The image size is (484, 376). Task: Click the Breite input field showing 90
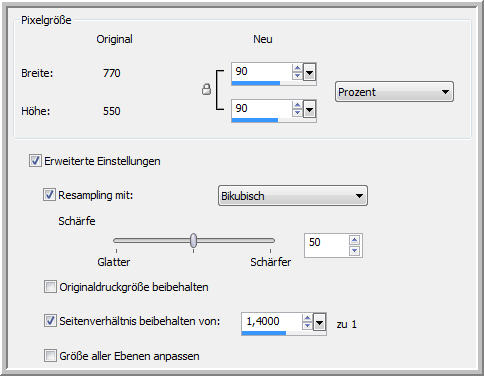[x=262, y=72]
